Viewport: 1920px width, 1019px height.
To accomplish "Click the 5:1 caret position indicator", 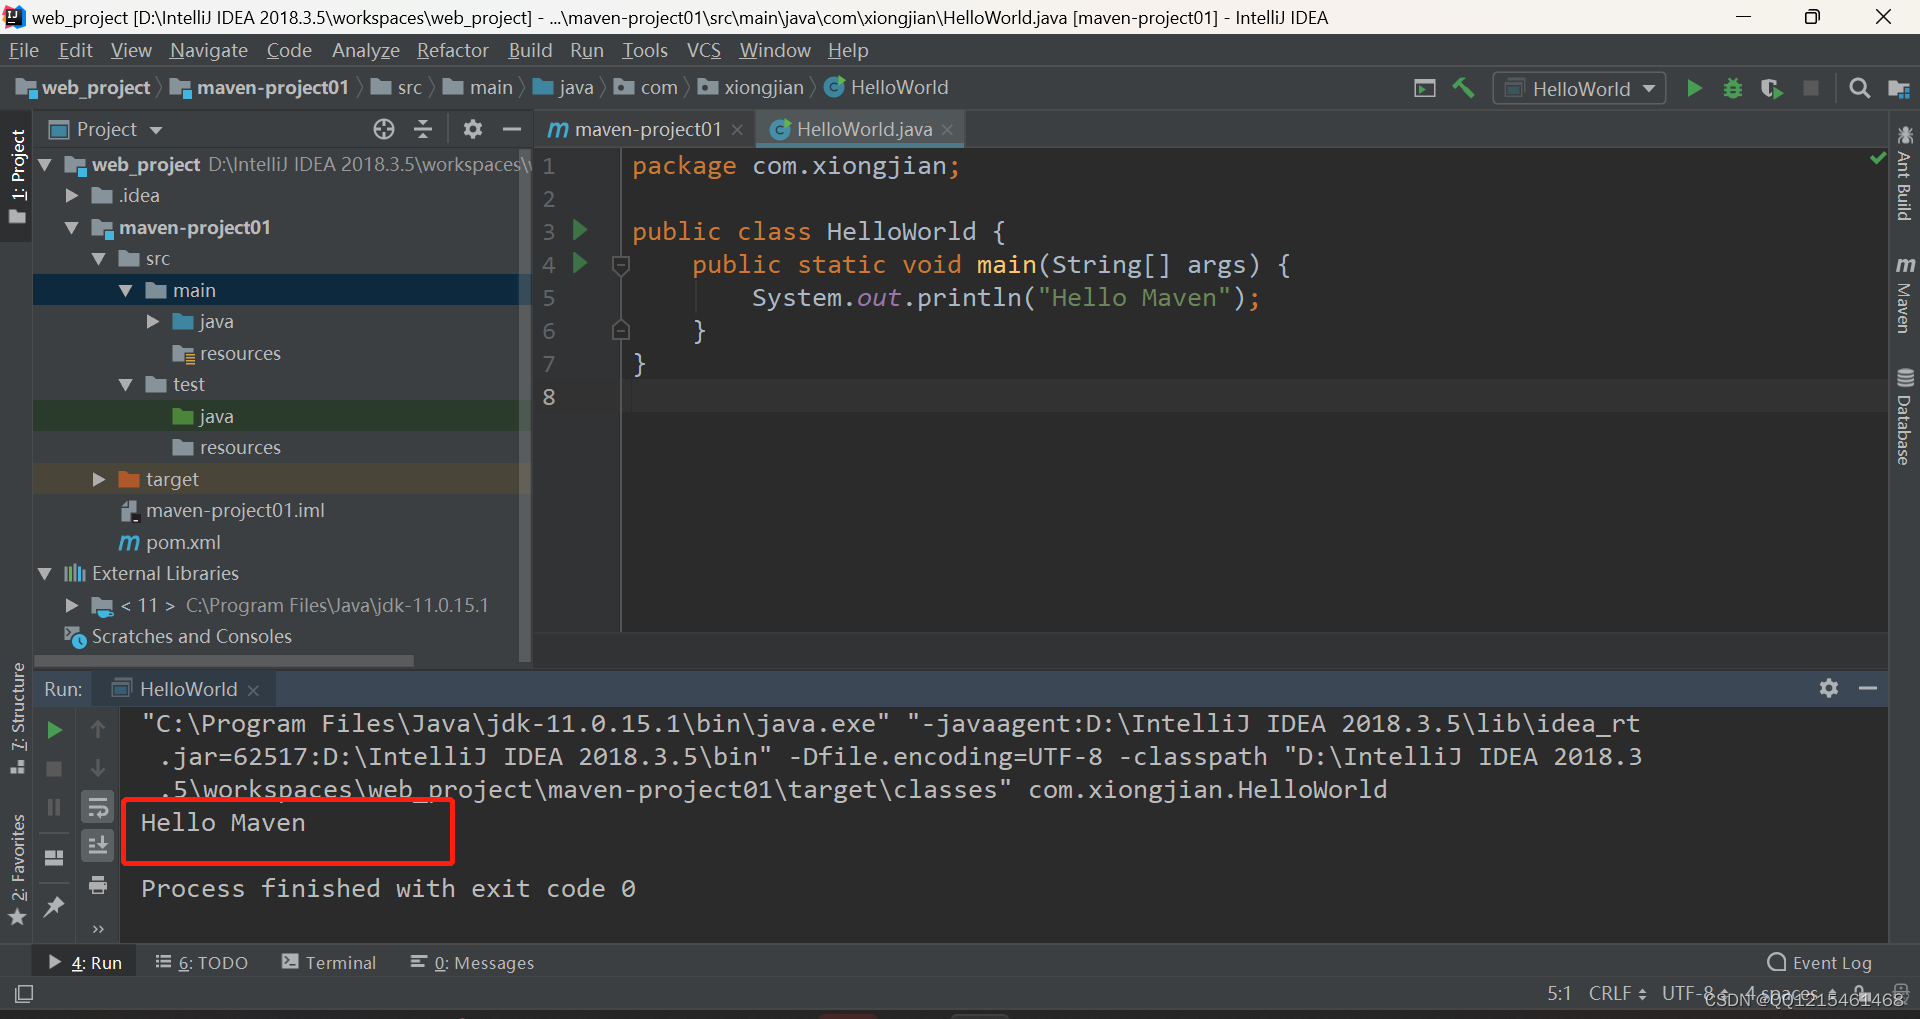I will (x=1559, y=993).
